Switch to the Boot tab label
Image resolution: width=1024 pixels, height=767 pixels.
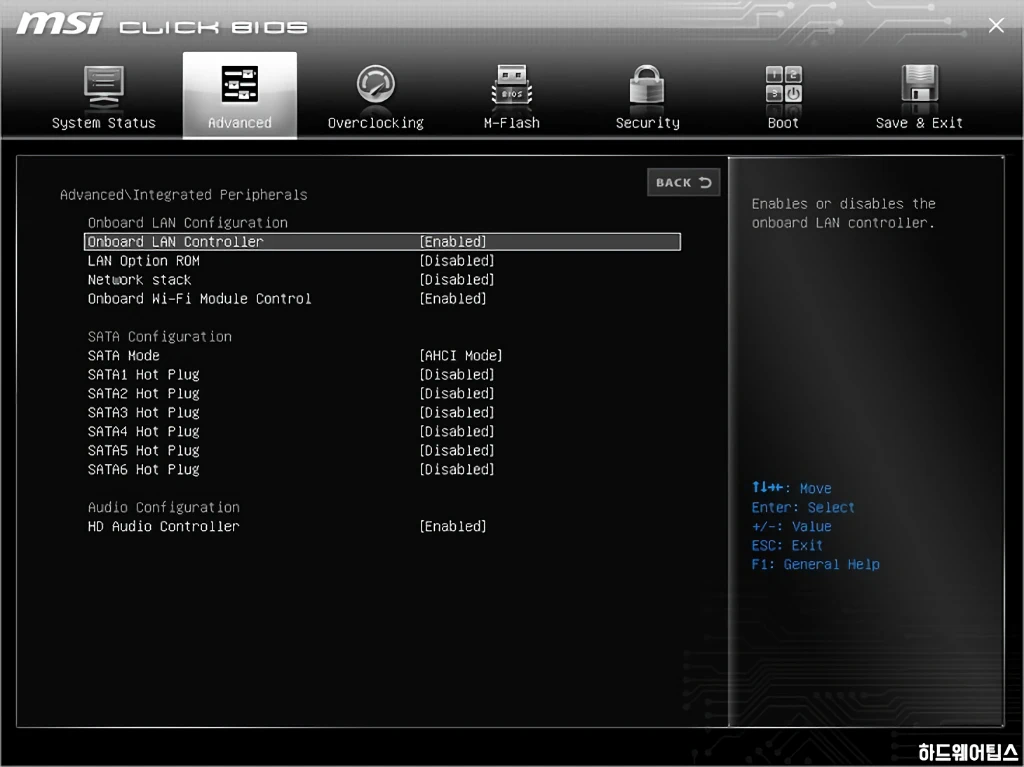pyautogui.click(x=783, y=123)
